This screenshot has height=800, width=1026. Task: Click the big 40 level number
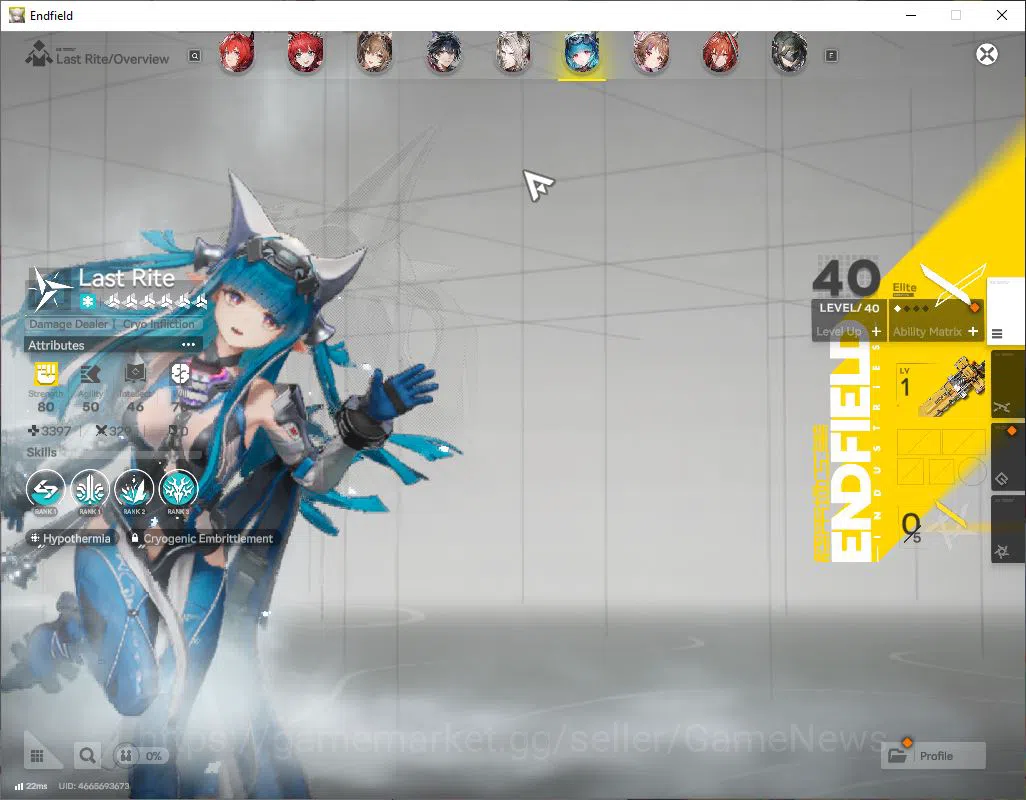846,279
